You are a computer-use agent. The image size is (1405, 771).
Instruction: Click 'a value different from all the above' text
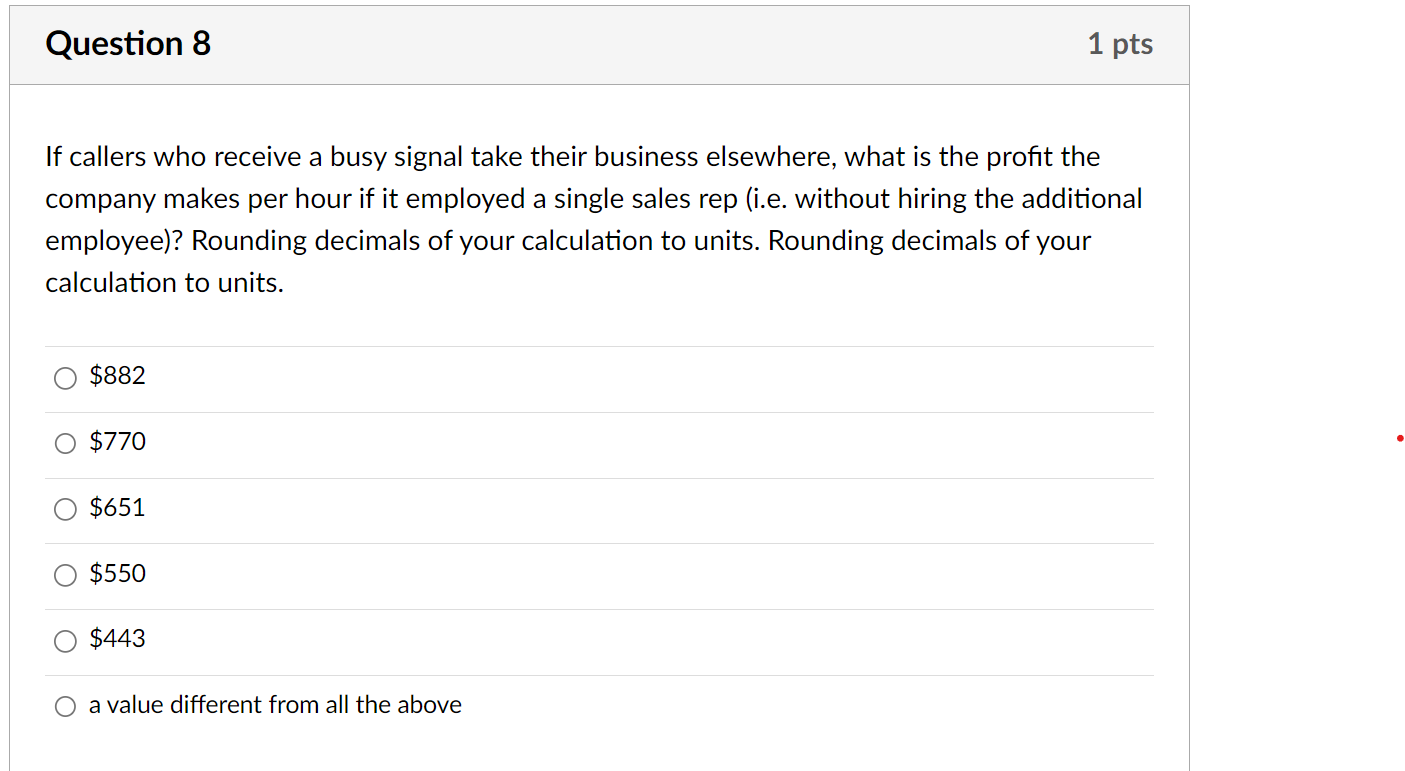275,705
